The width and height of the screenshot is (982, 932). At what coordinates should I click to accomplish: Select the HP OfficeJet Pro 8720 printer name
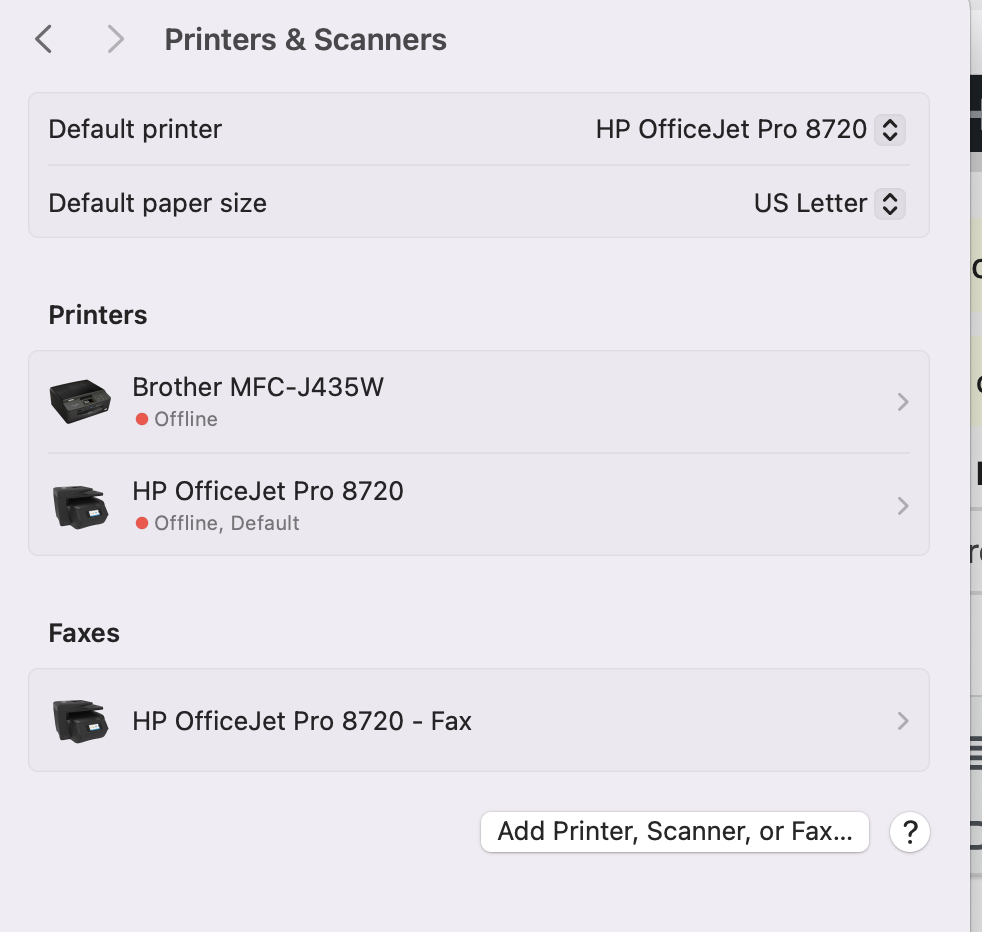268,491
